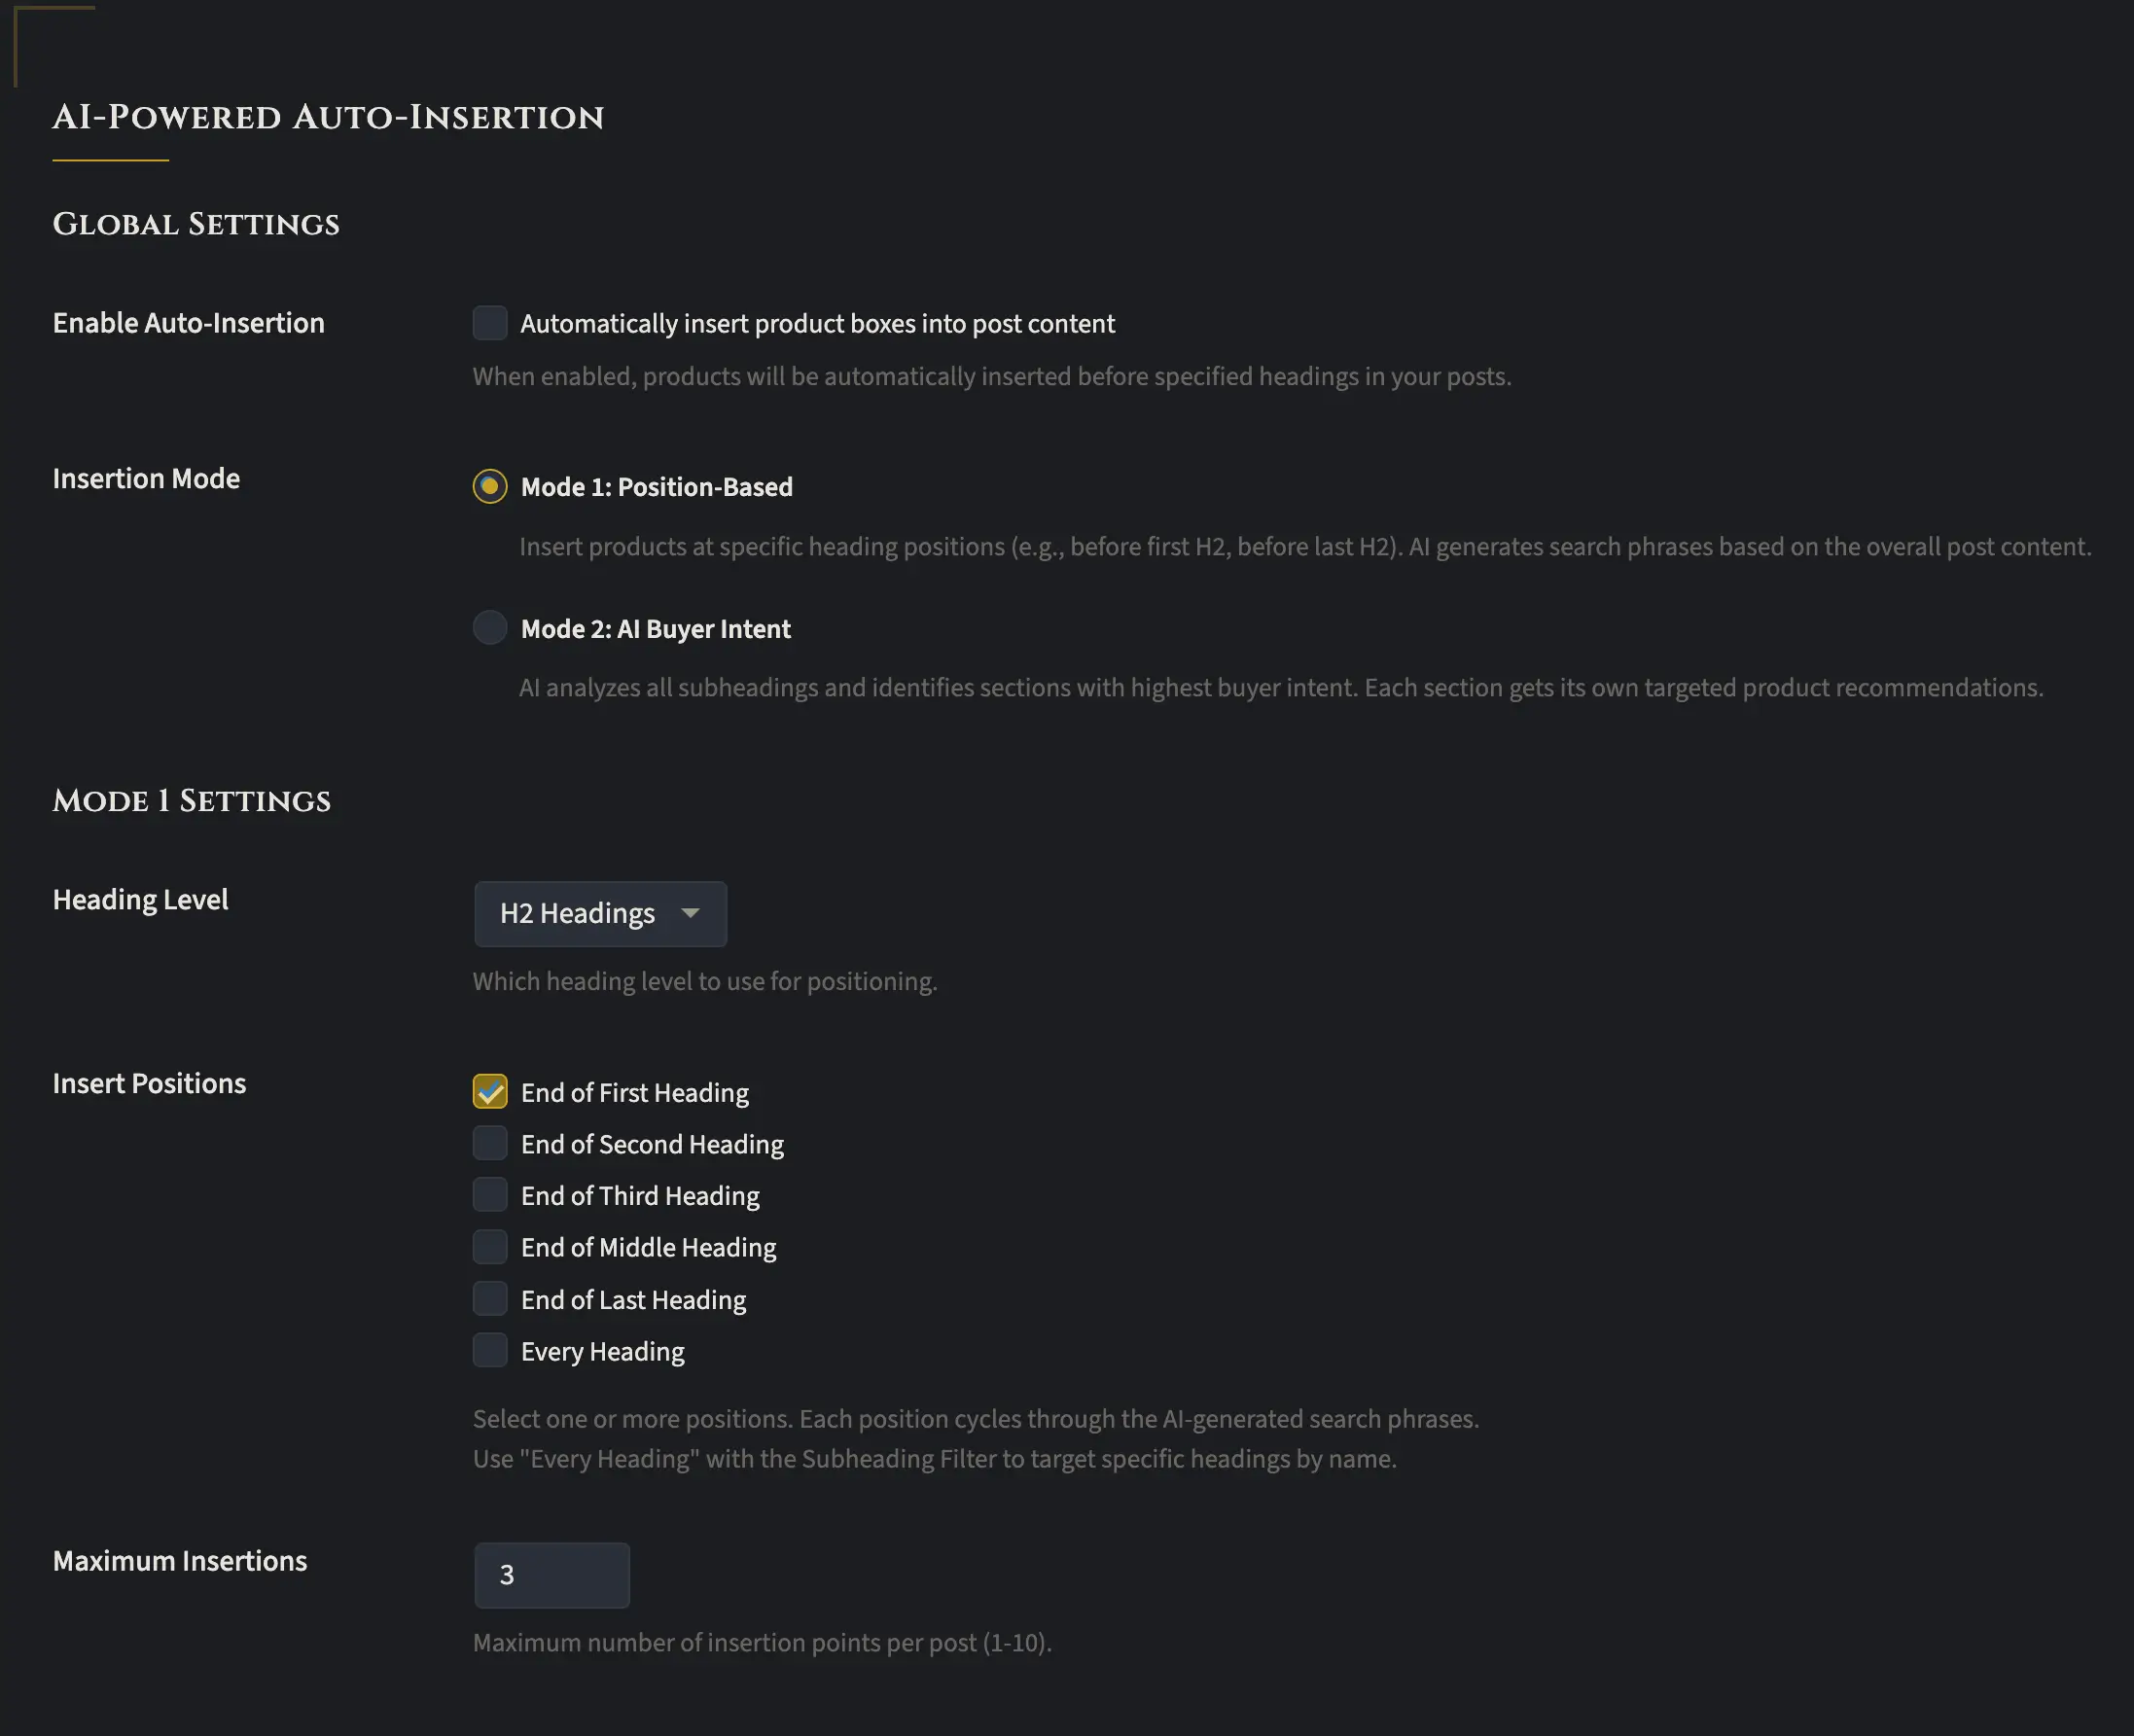Enable the End of Middle Heading checkbox

489,1247
